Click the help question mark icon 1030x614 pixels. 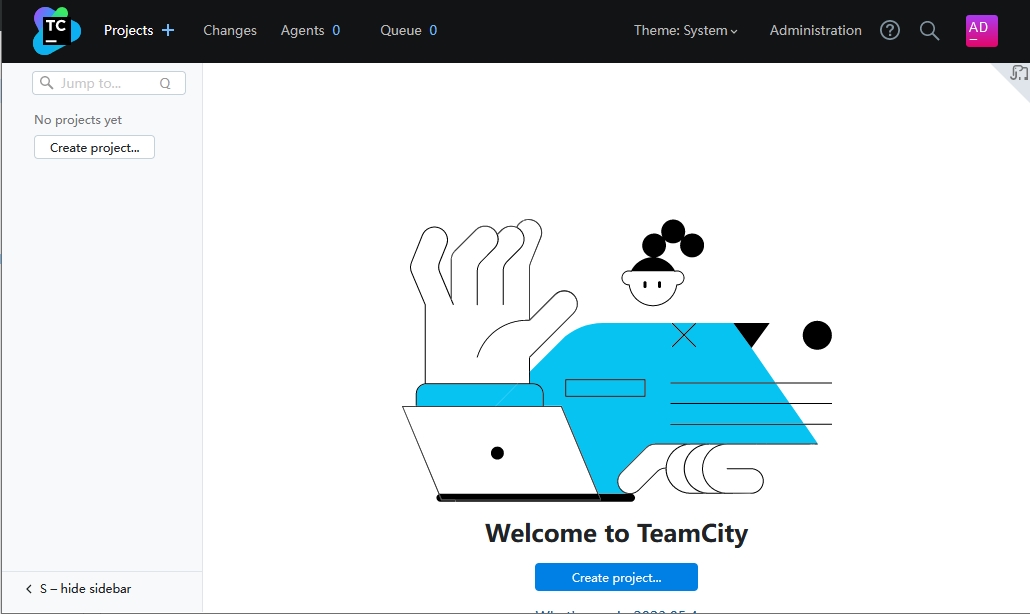click(x=890, y=30)
